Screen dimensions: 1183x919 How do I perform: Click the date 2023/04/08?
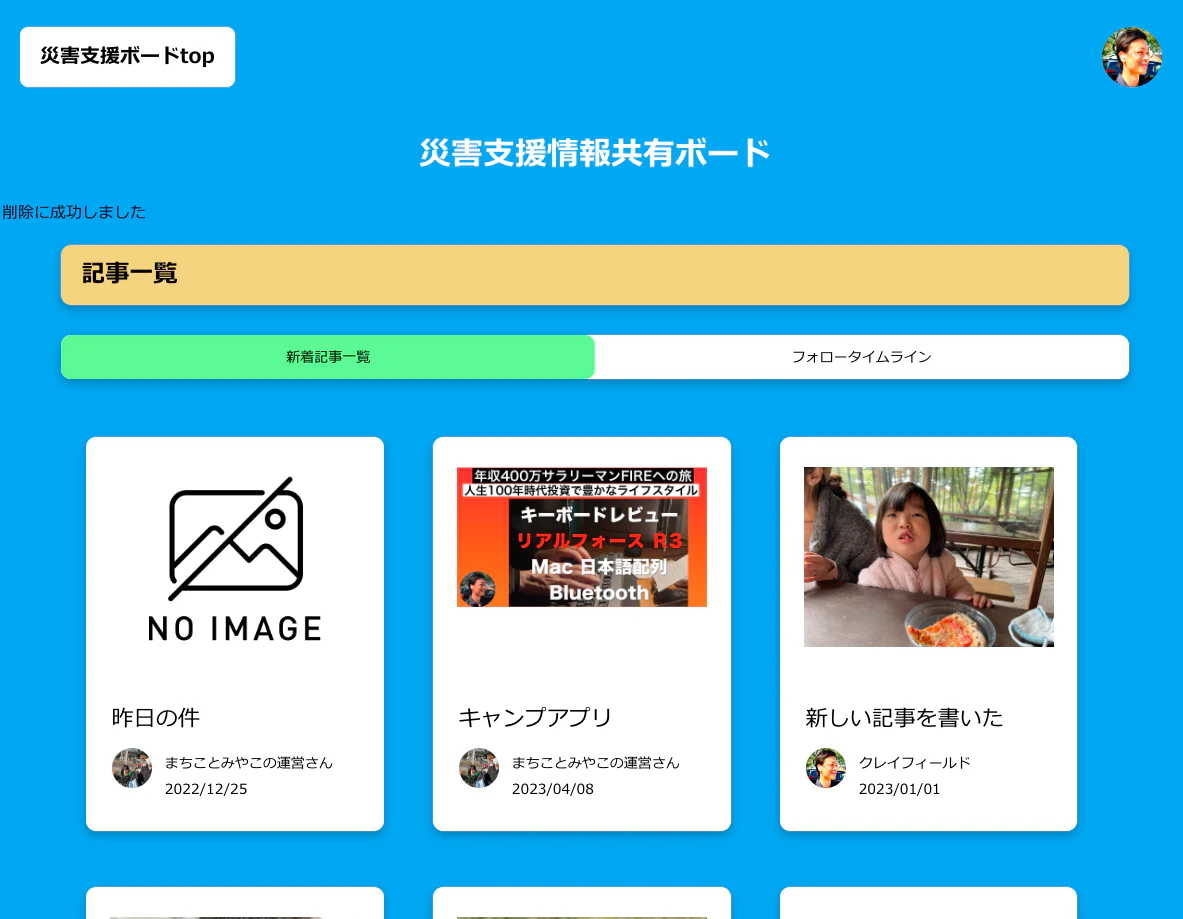click(553, 789)
